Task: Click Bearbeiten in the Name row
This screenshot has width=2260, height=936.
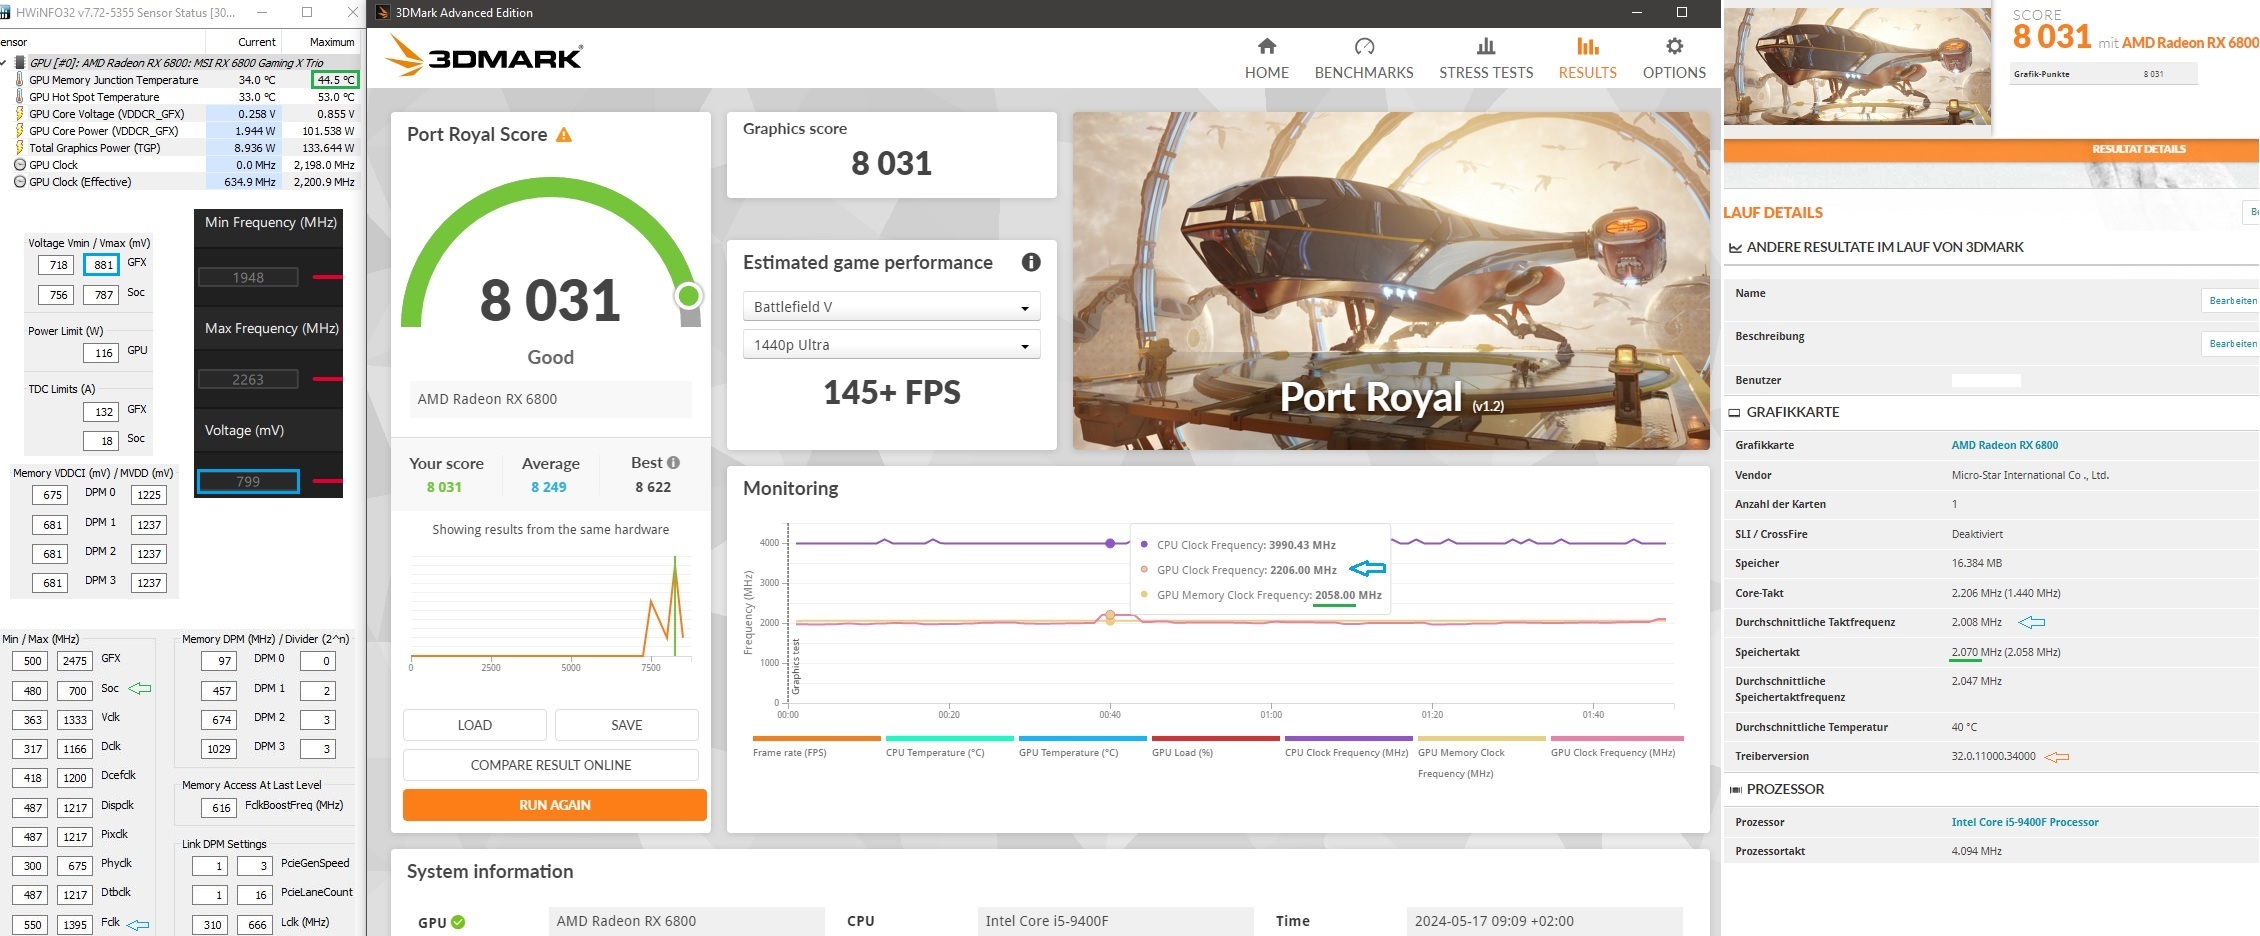Action: (x=2232, y=300)
